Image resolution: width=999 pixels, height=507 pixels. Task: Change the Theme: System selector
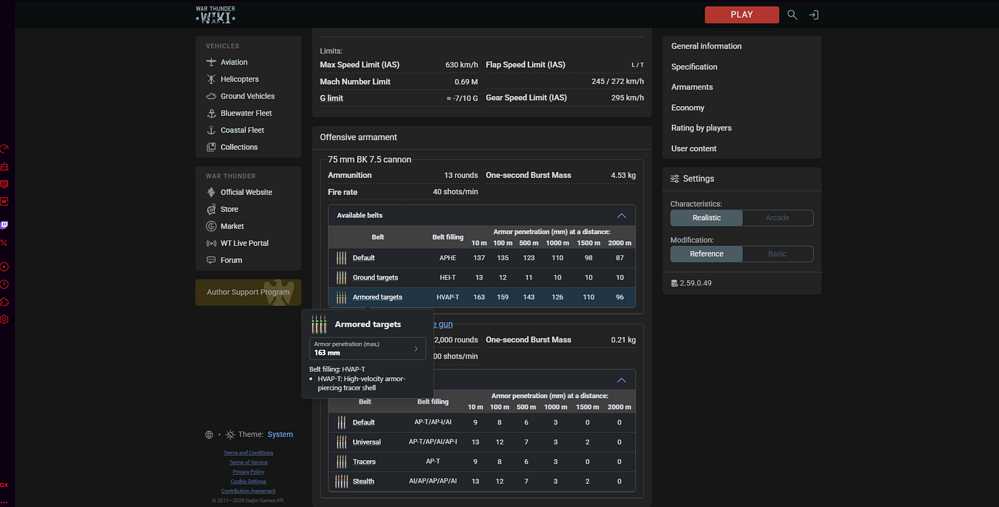[280, 434]
